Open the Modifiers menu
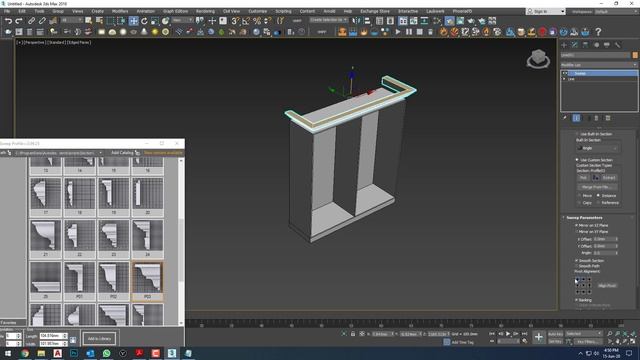This screenshot has height=360, width=640. click(x=120, y=11)
